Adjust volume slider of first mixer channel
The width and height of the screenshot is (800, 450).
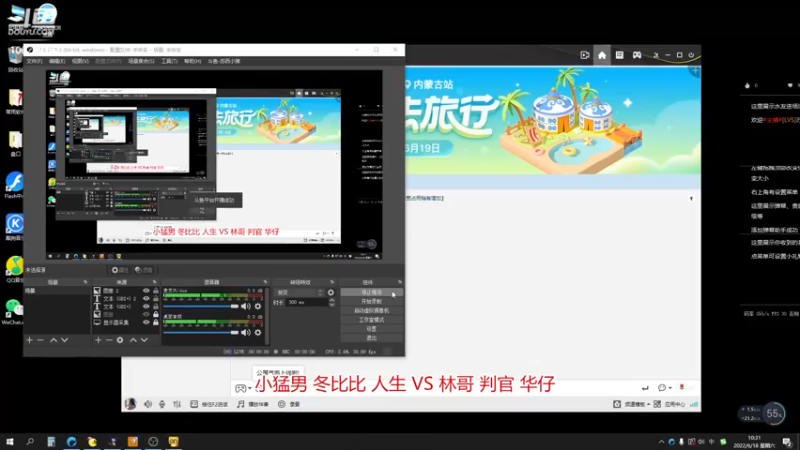coord(201,307)
